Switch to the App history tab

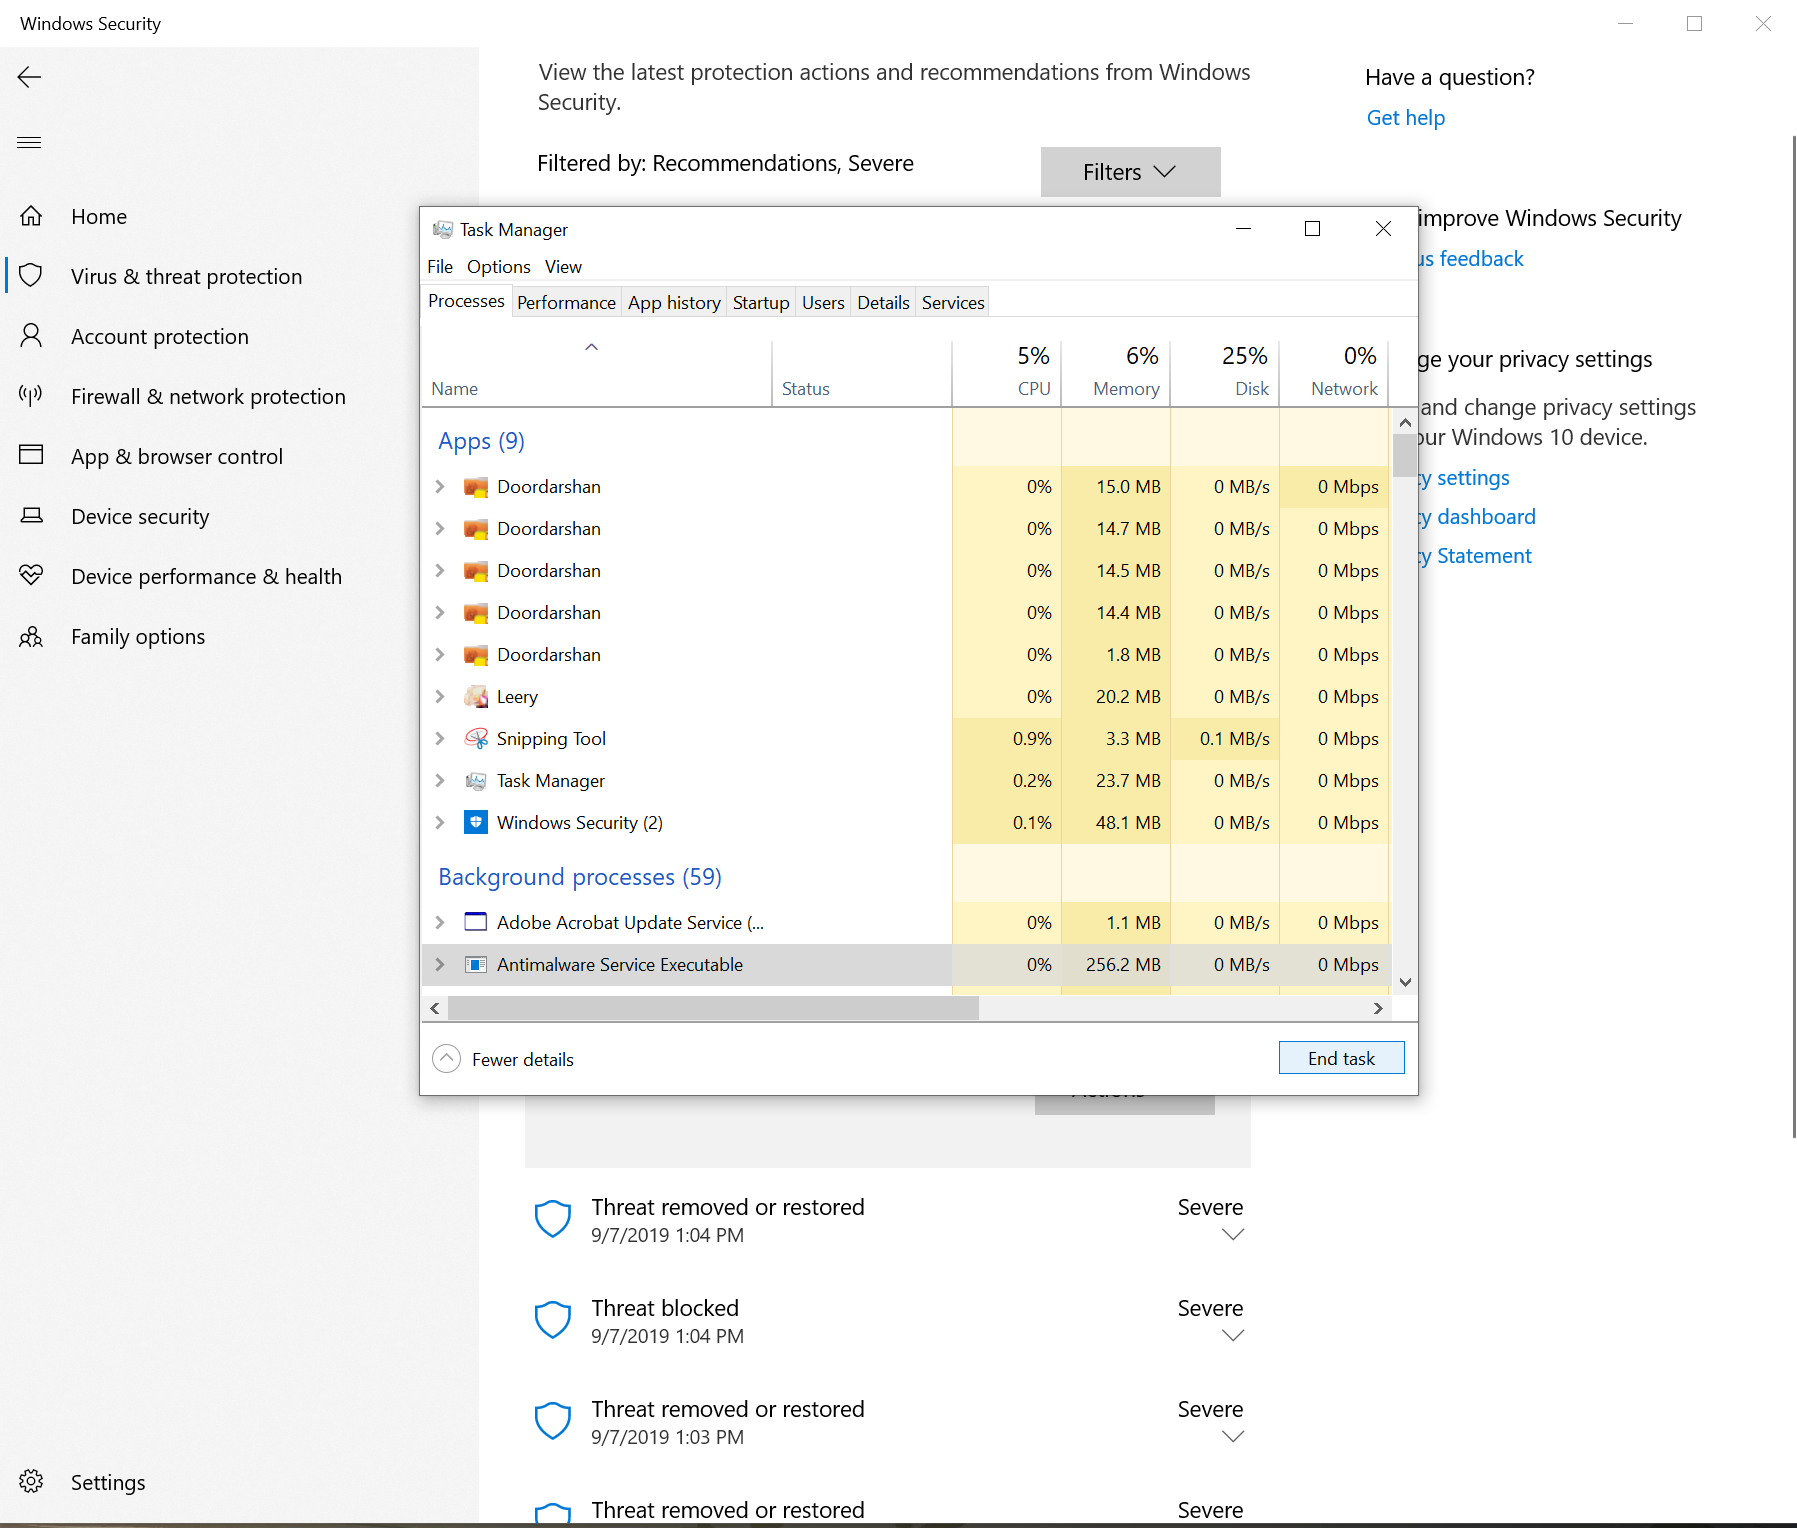coord(674,302)
